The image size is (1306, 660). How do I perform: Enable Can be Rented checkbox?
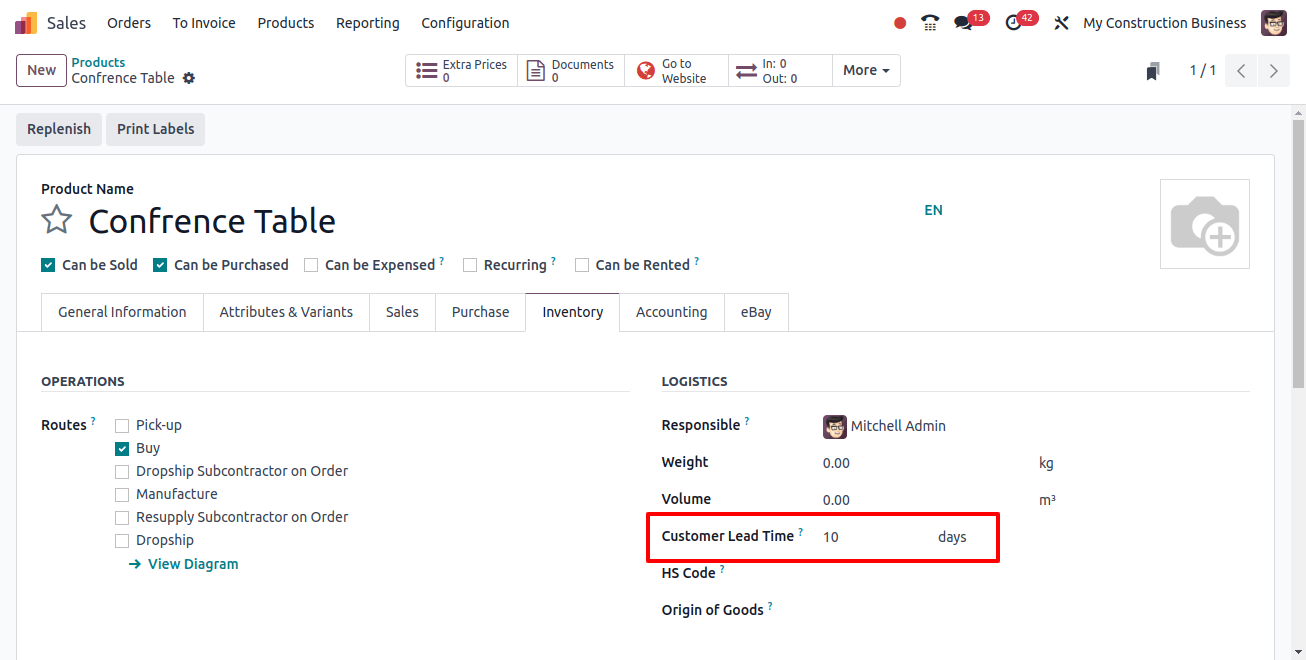(582, 265)
